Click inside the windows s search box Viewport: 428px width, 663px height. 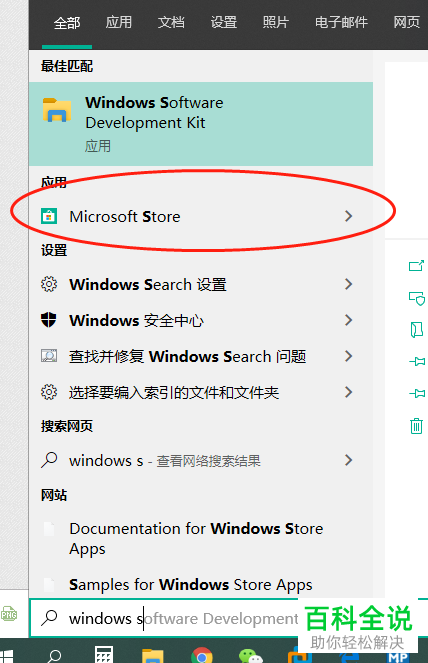click(x=184, y=619)
